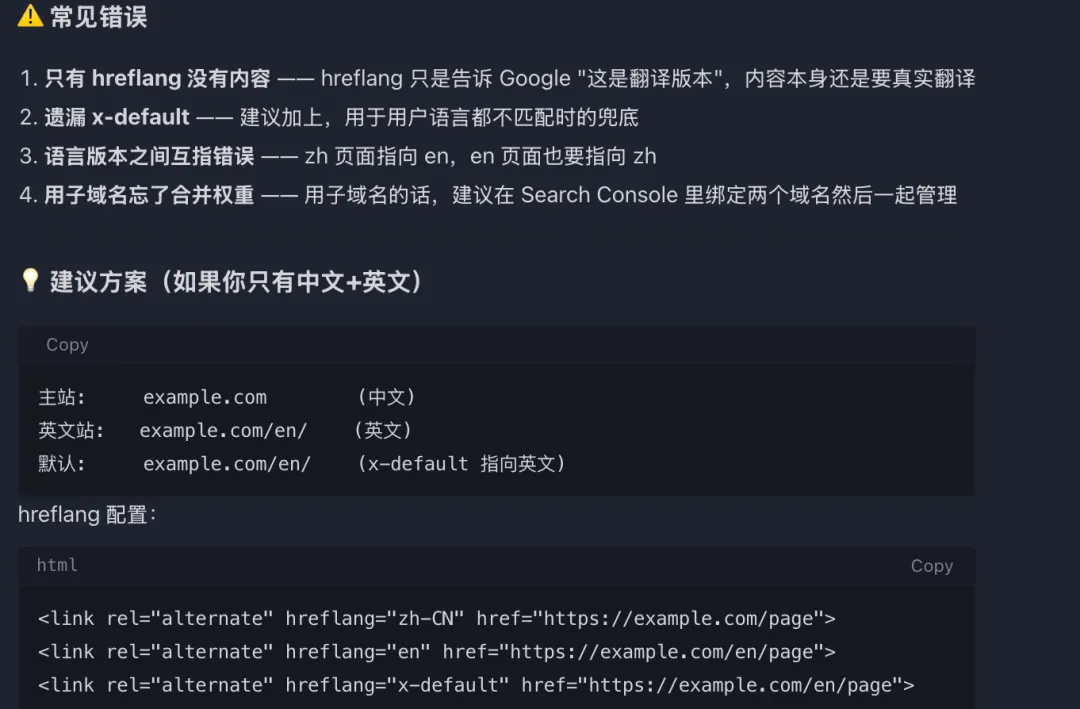Click the 建议方案 heading text

tap(236, 281)
